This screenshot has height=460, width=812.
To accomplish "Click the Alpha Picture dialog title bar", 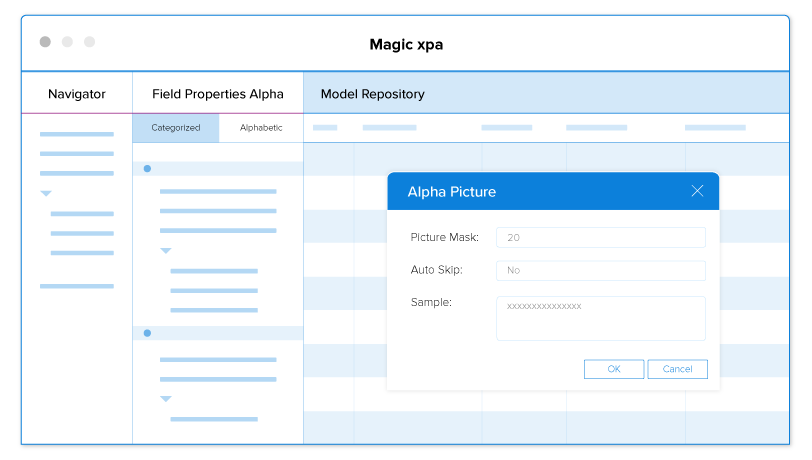I will click(x=530, y=191).
